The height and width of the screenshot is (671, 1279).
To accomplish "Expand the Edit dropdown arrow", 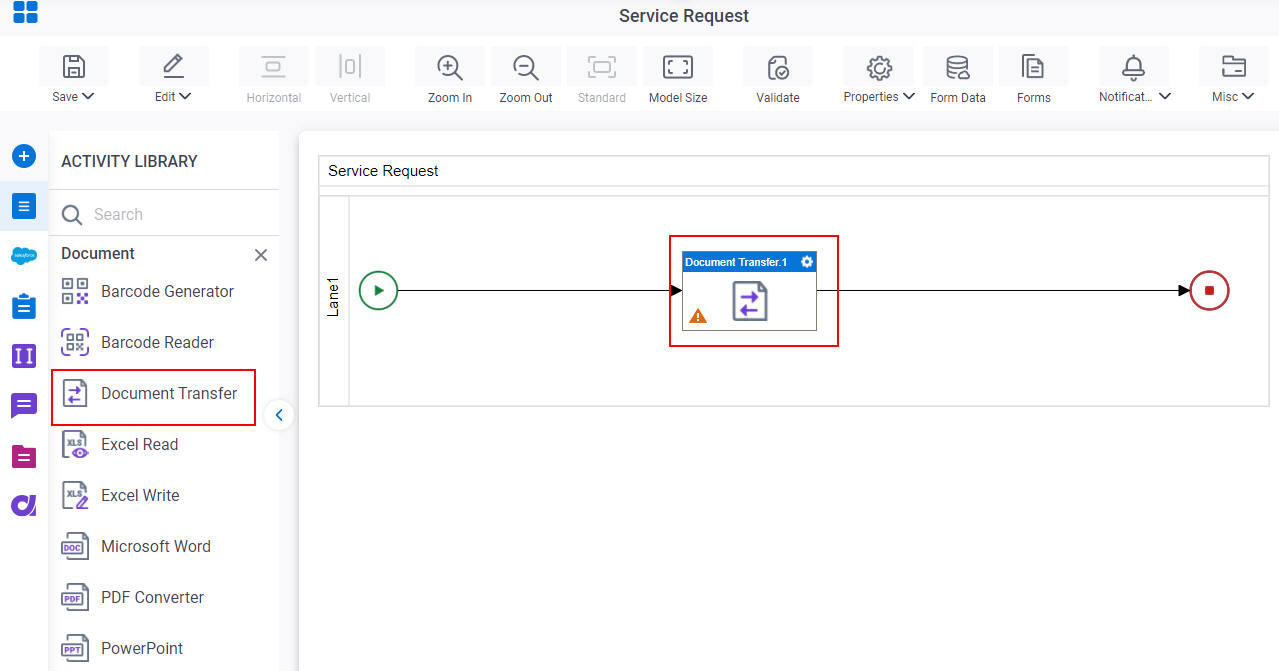I will [x=185, y=97].
